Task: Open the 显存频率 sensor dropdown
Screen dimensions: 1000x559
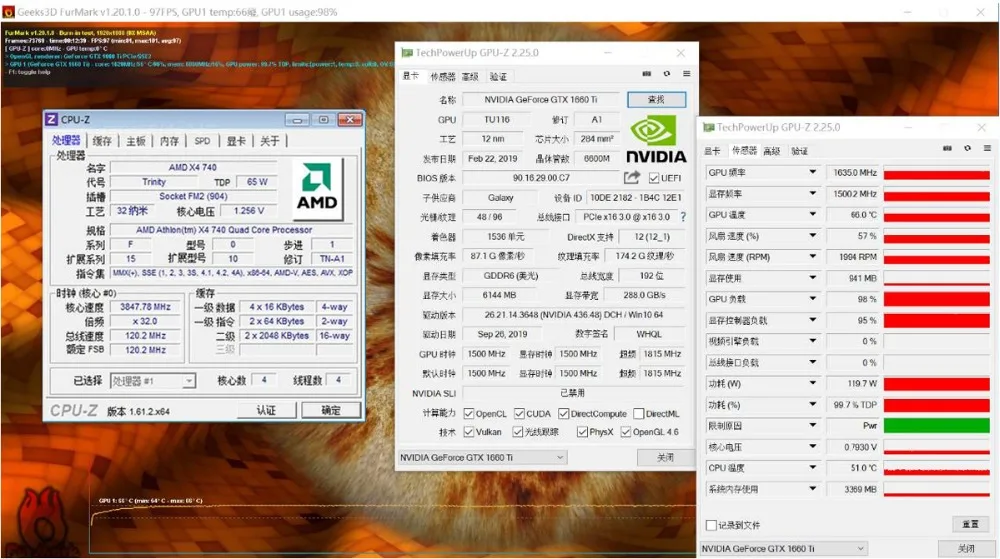Action: (812, 194)
